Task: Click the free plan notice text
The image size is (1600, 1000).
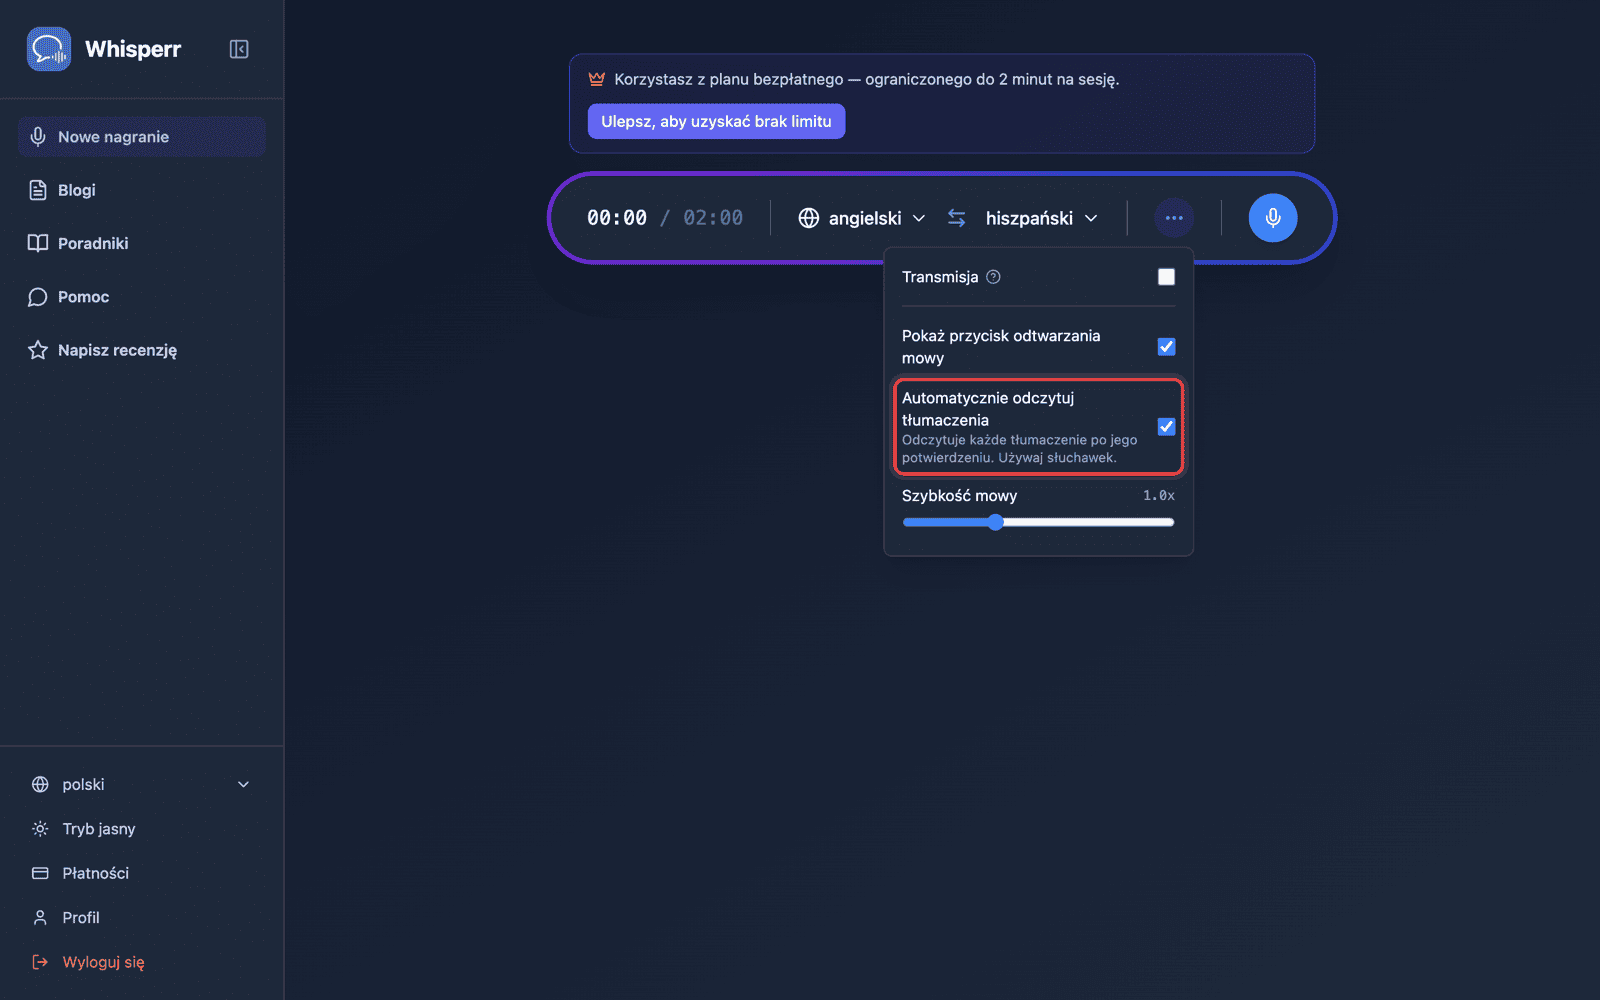Action: [x=866, y=79]
